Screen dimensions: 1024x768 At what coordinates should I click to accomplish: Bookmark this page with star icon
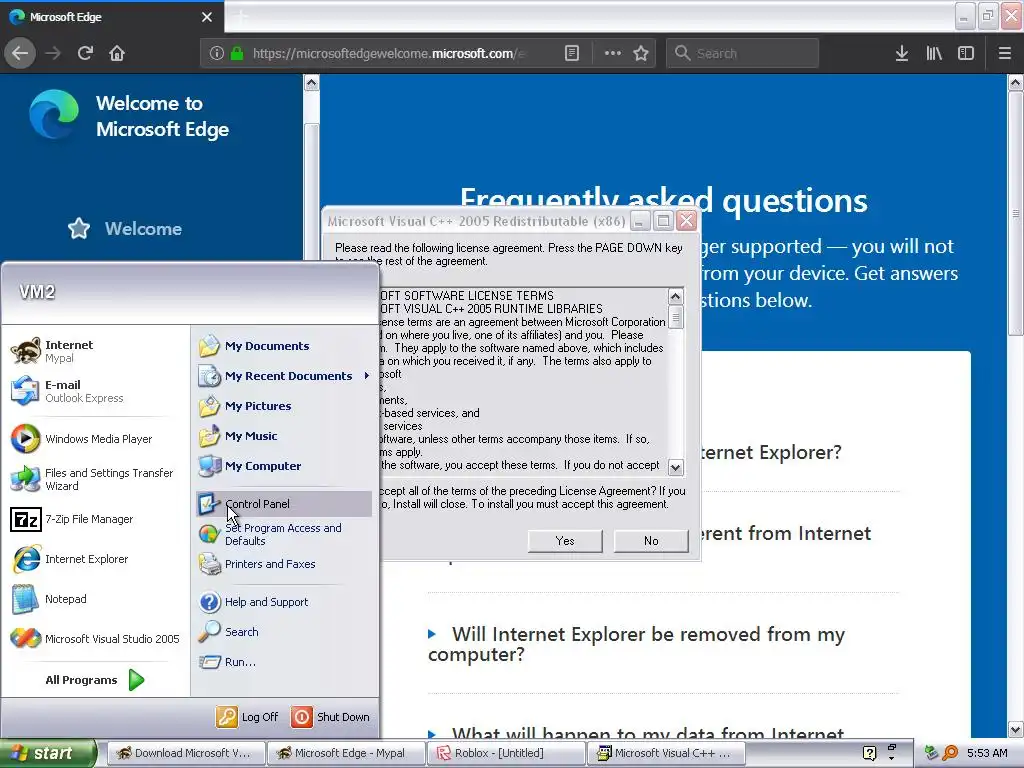(x=641, y=53)
